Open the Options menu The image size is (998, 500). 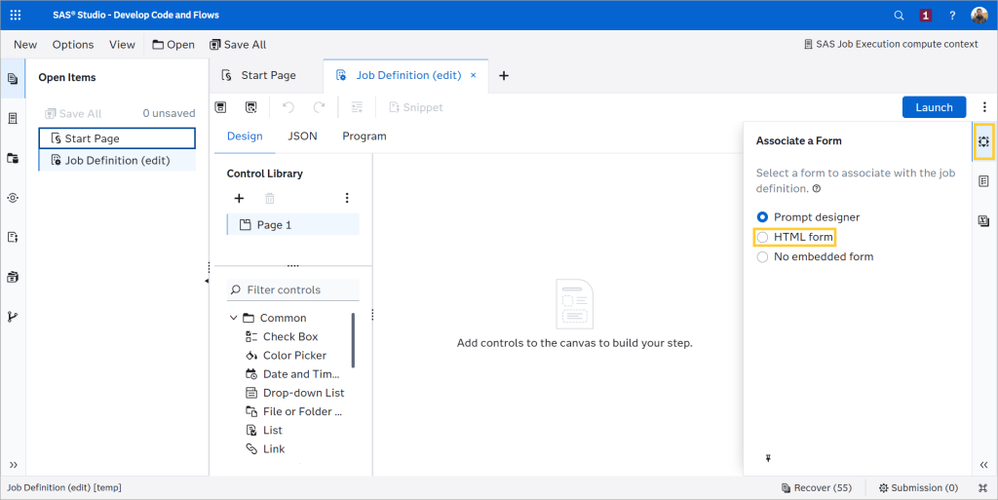[73, 45]
